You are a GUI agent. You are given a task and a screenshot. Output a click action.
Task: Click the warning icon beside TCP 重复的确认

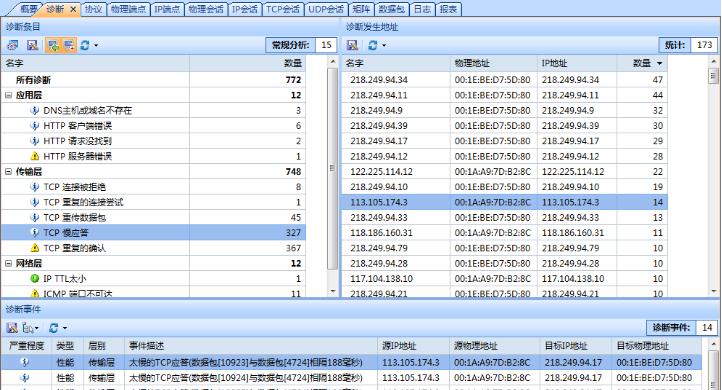[34, 248]
